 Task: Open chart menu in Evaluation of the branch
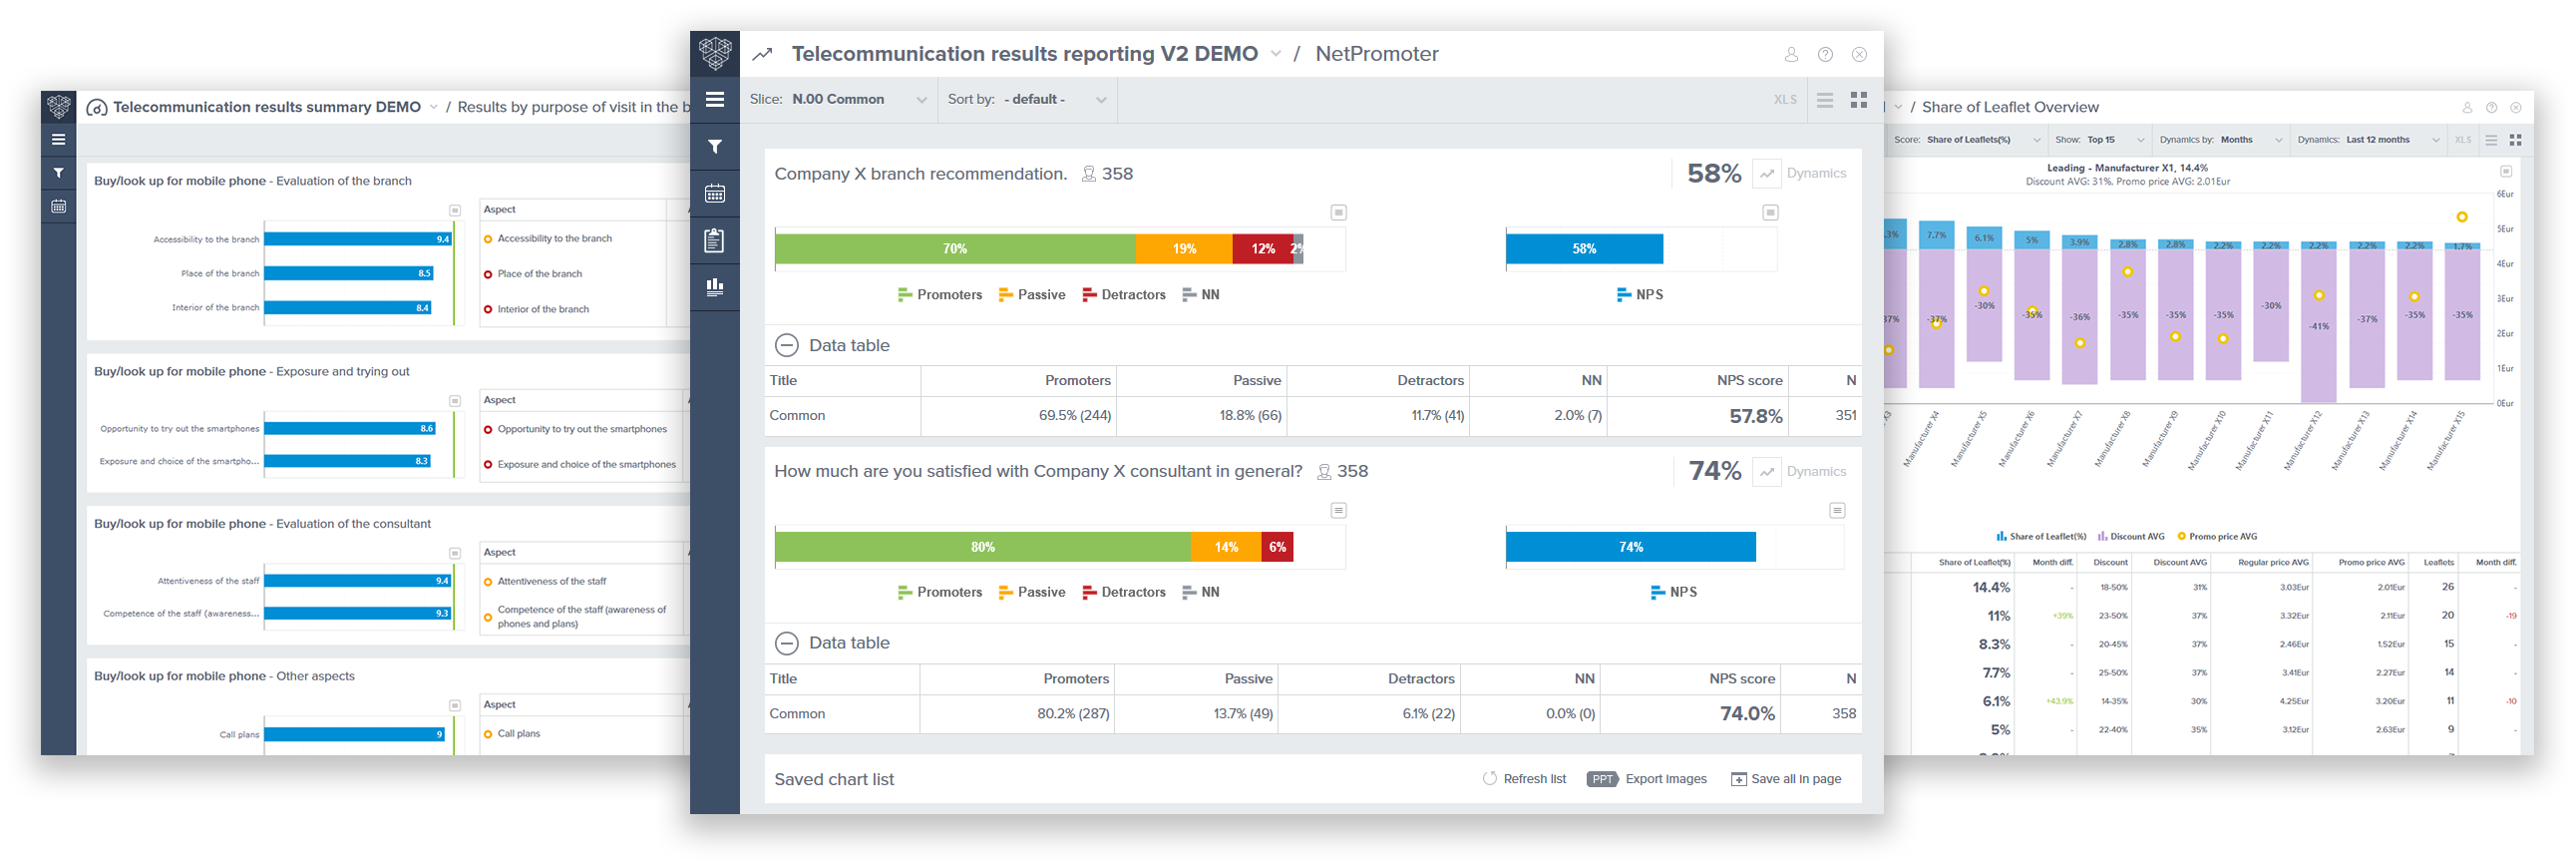pos(455,210)
